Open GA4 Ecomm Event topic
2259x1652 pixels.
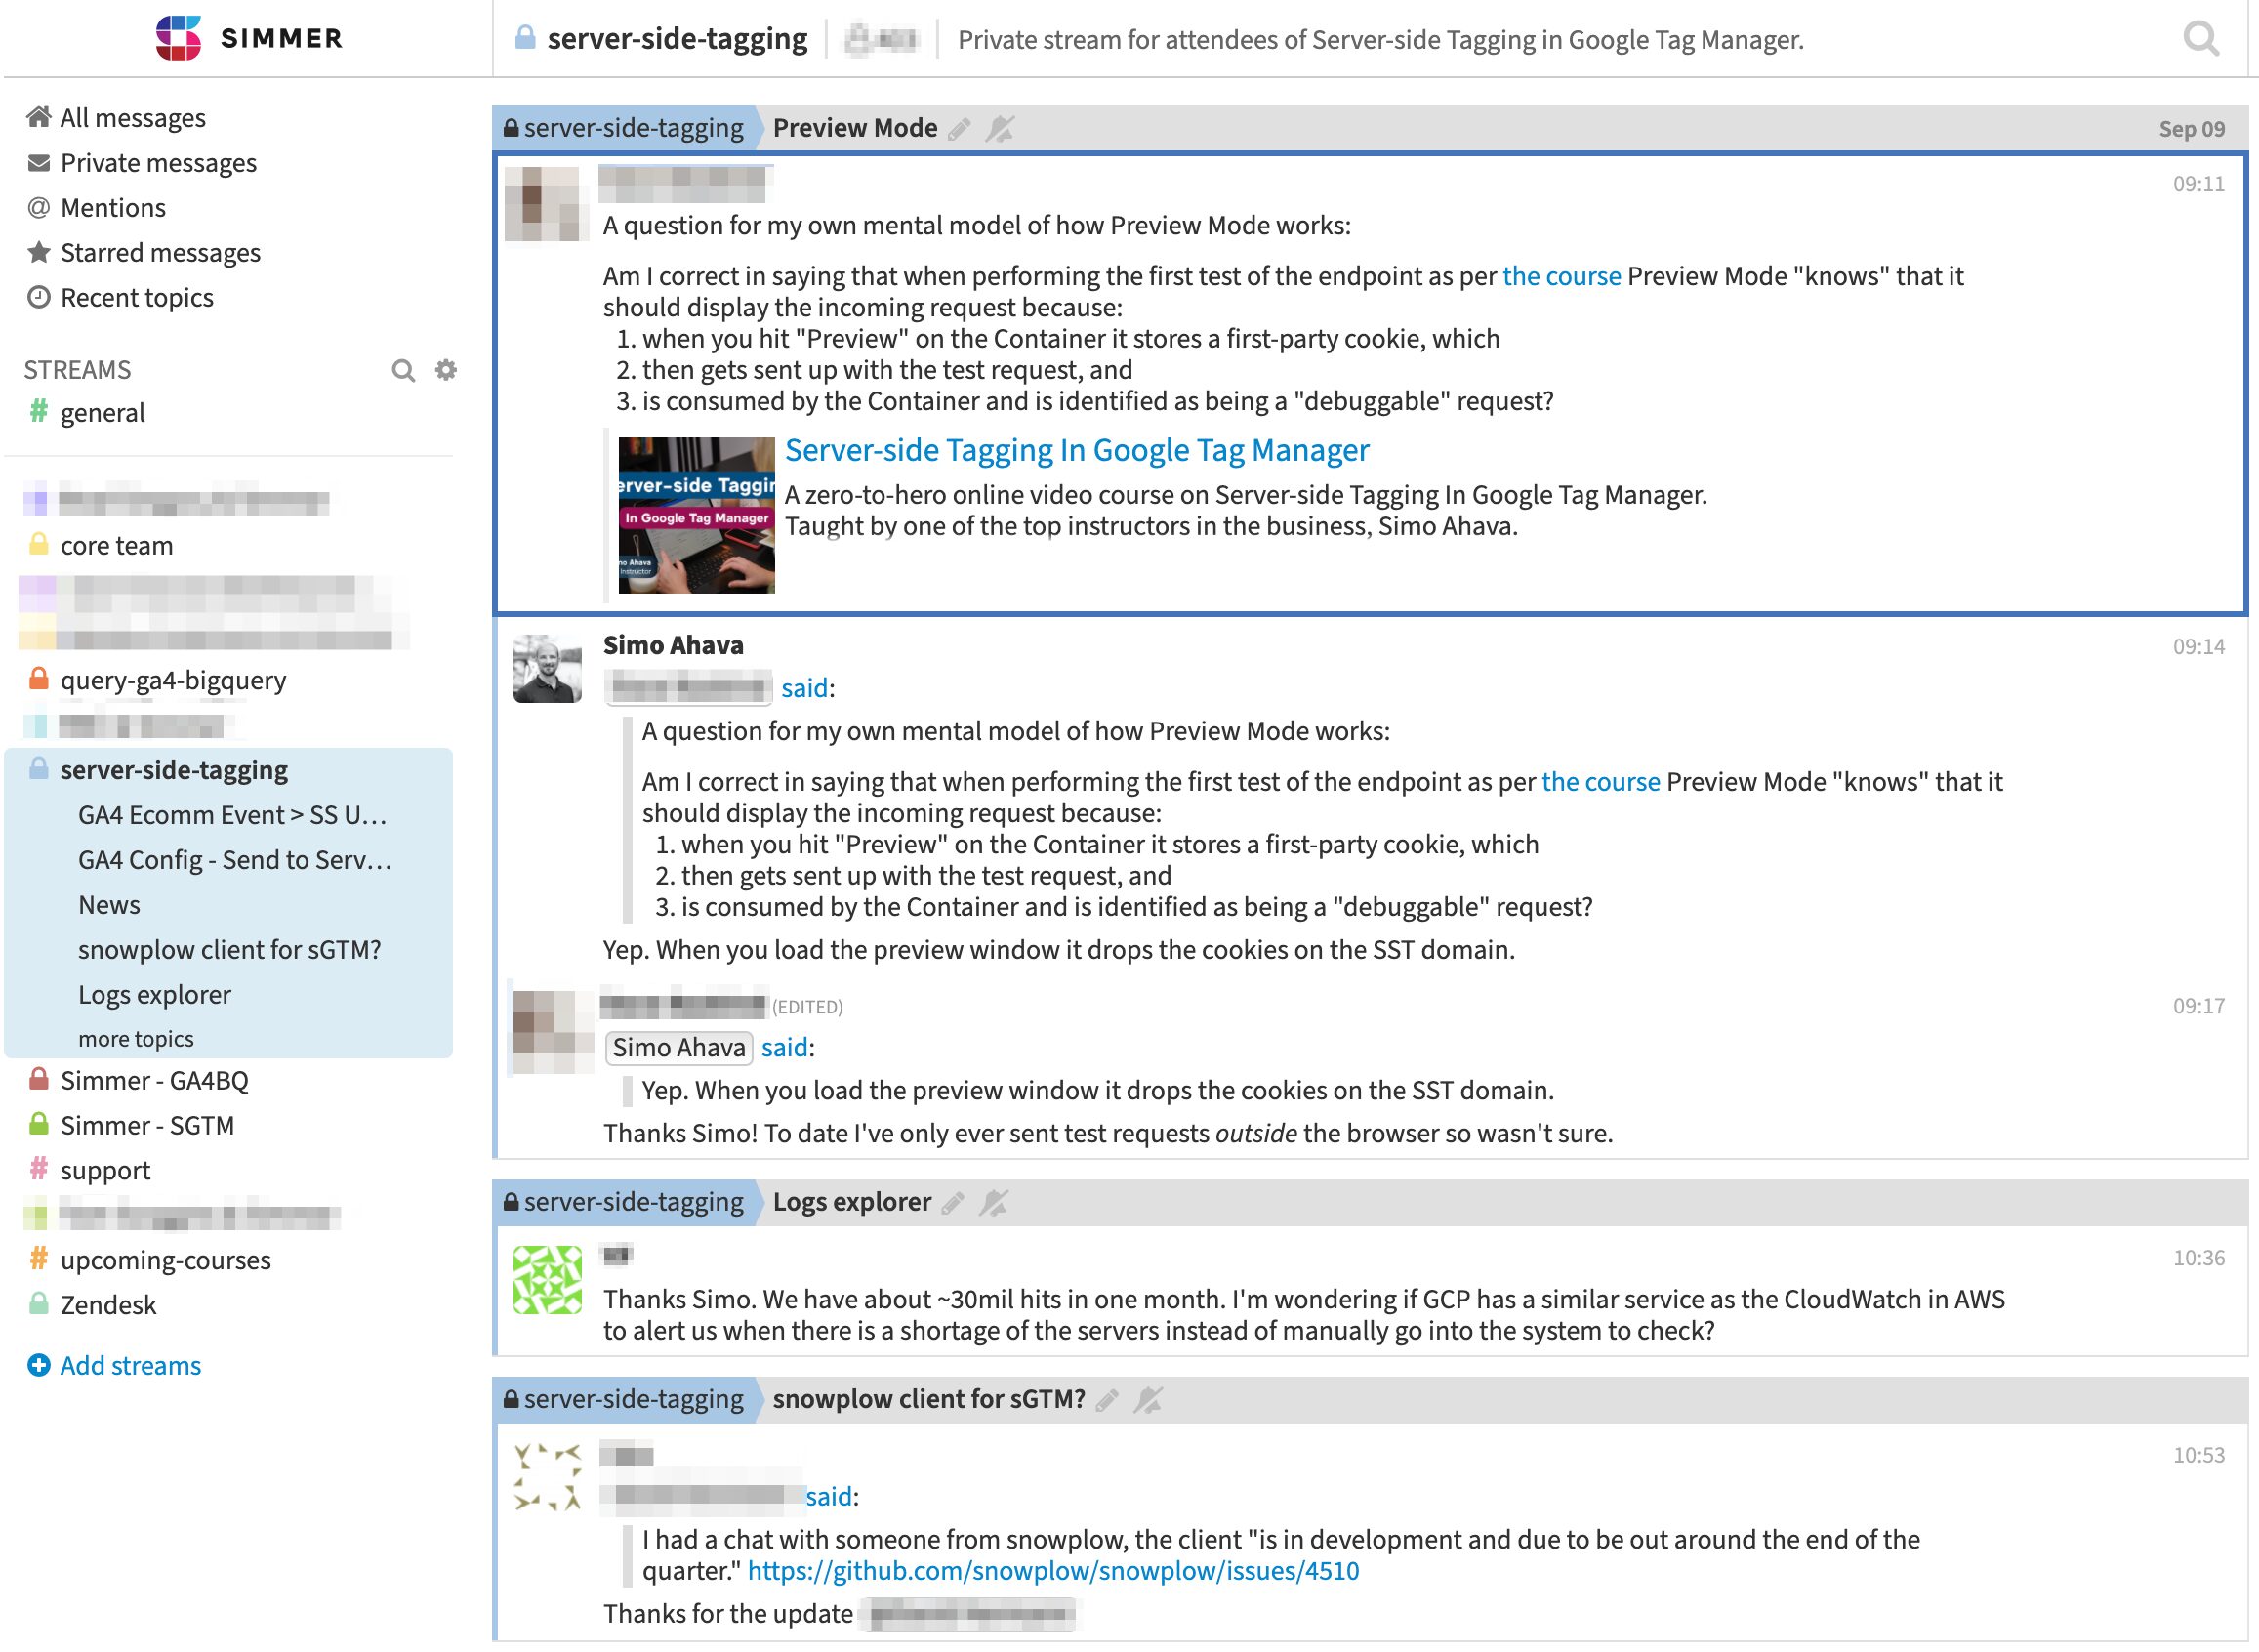coord(232,815)
